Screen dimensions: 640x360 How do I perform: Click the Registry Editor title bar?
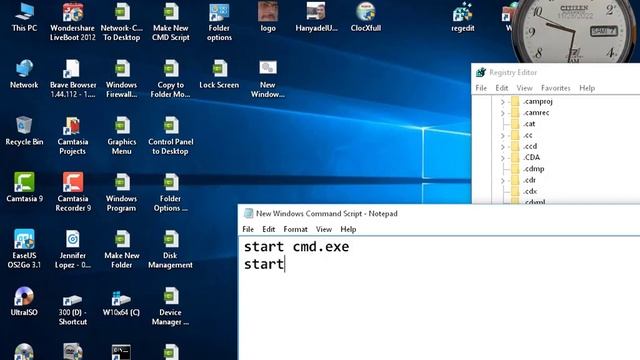point(556,73)
